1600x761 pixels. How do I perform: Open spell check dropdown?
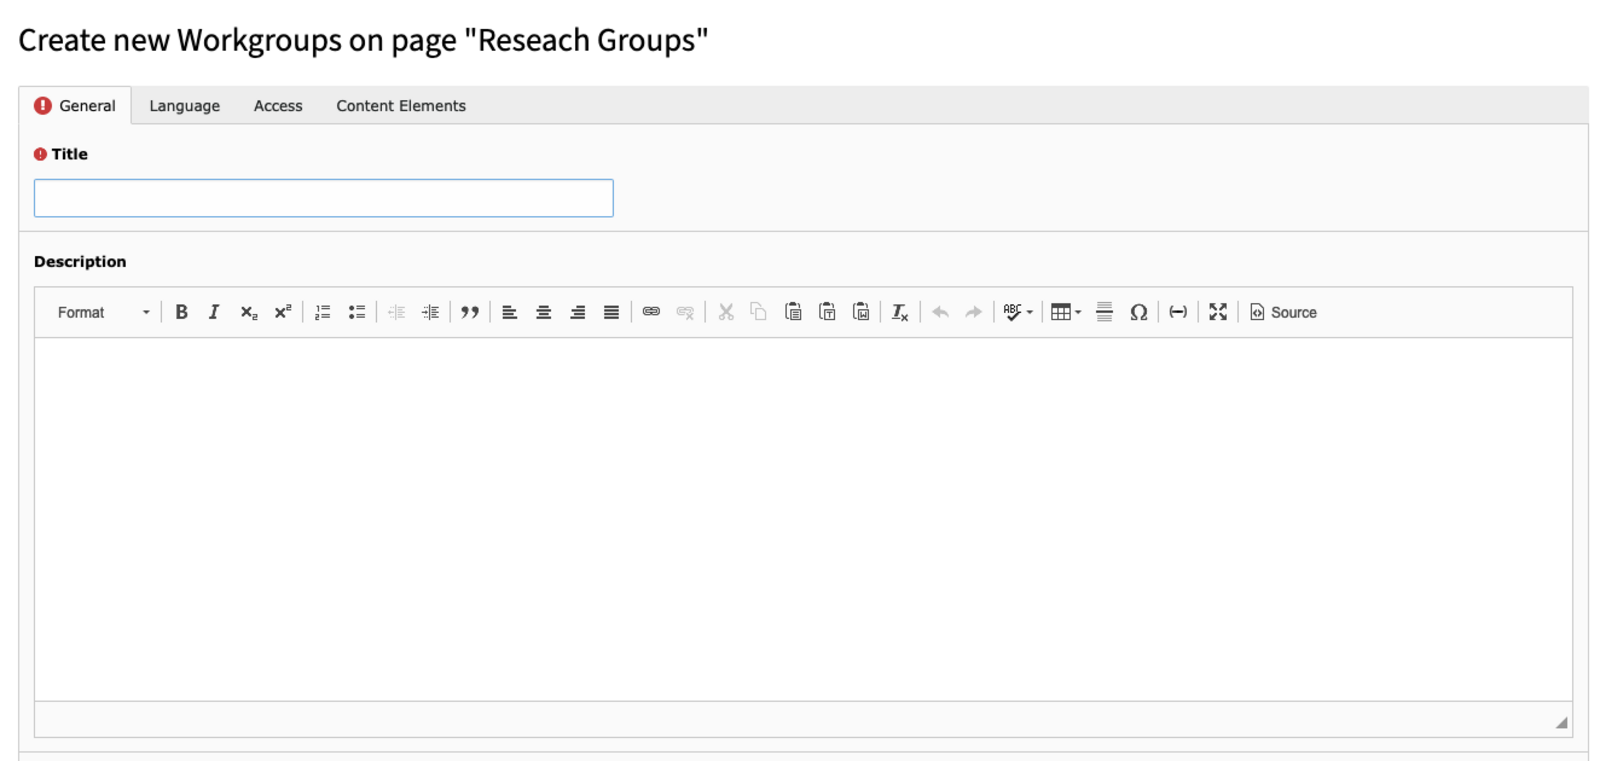(x=1018, y=312)
